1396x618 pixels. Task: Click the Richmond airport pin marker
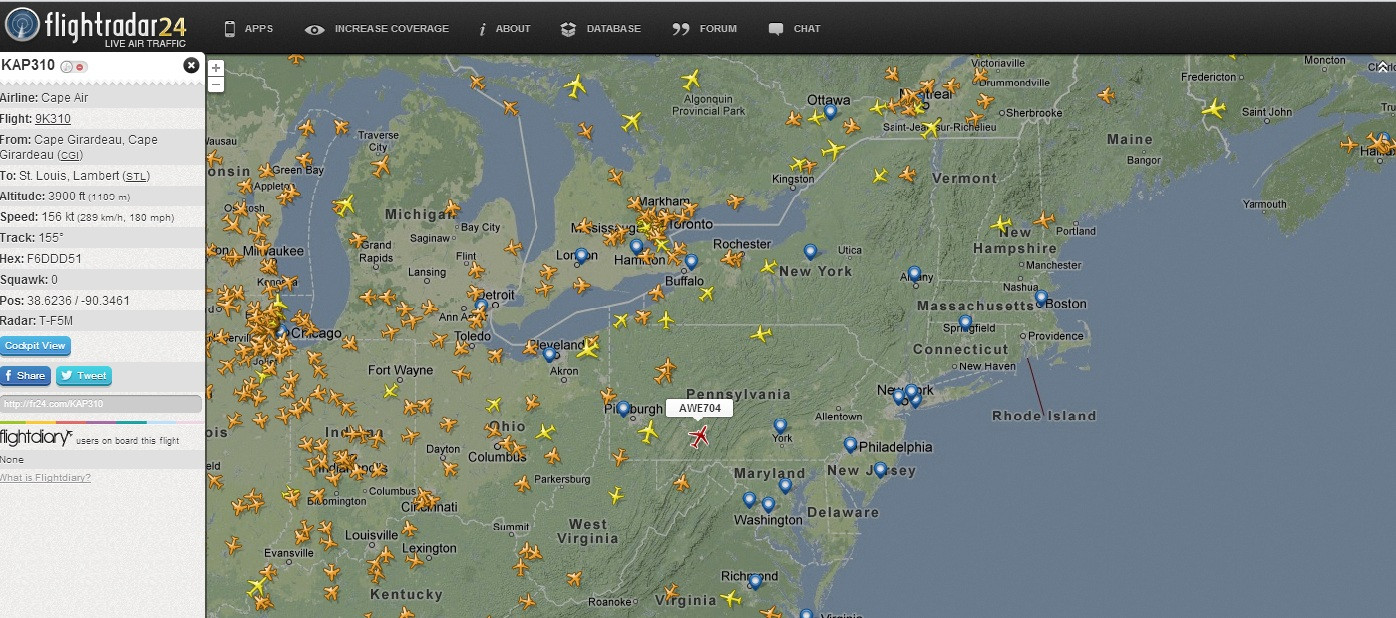tap(755, 581)
